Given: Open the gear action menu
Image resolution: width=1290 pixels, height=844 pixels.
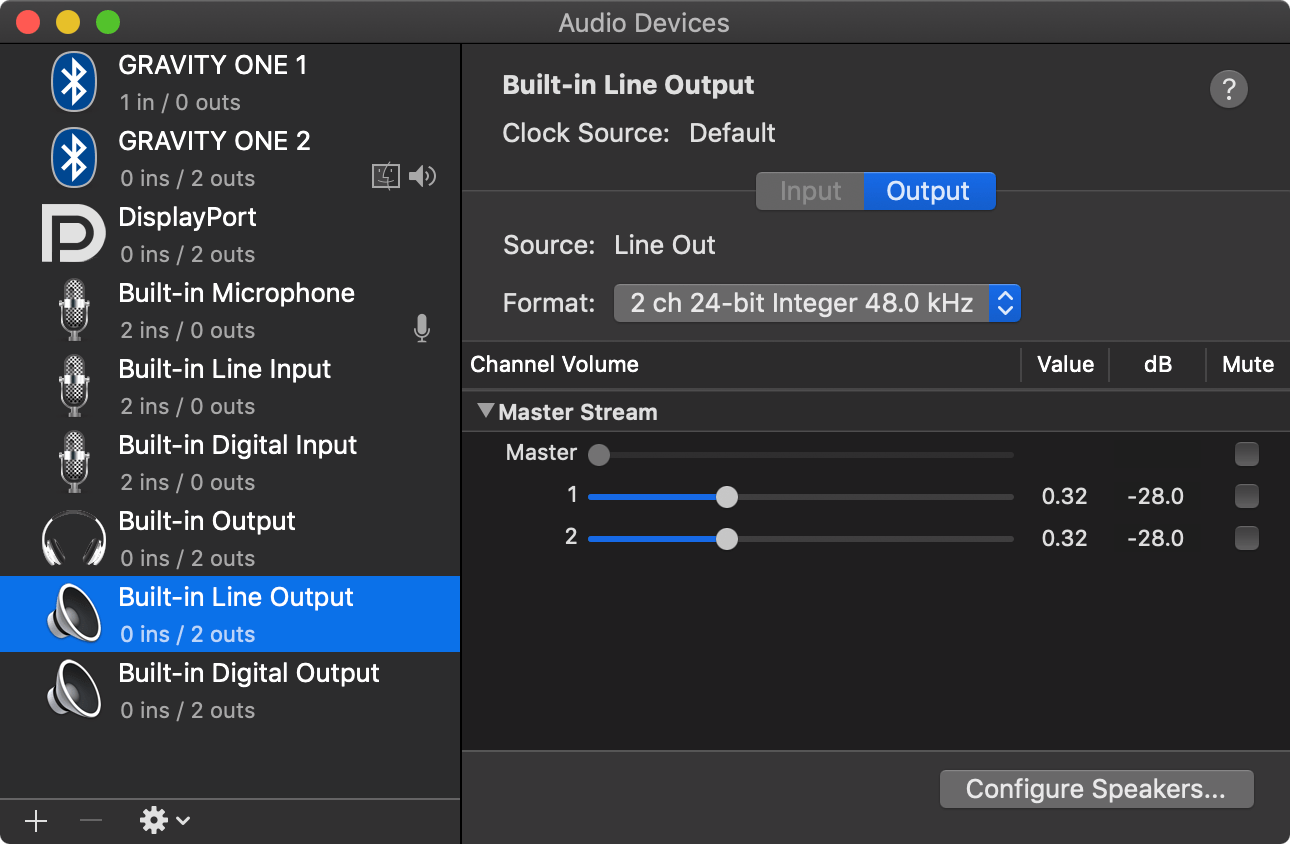Looking at the screenshot, I should [x=155, y=820].
